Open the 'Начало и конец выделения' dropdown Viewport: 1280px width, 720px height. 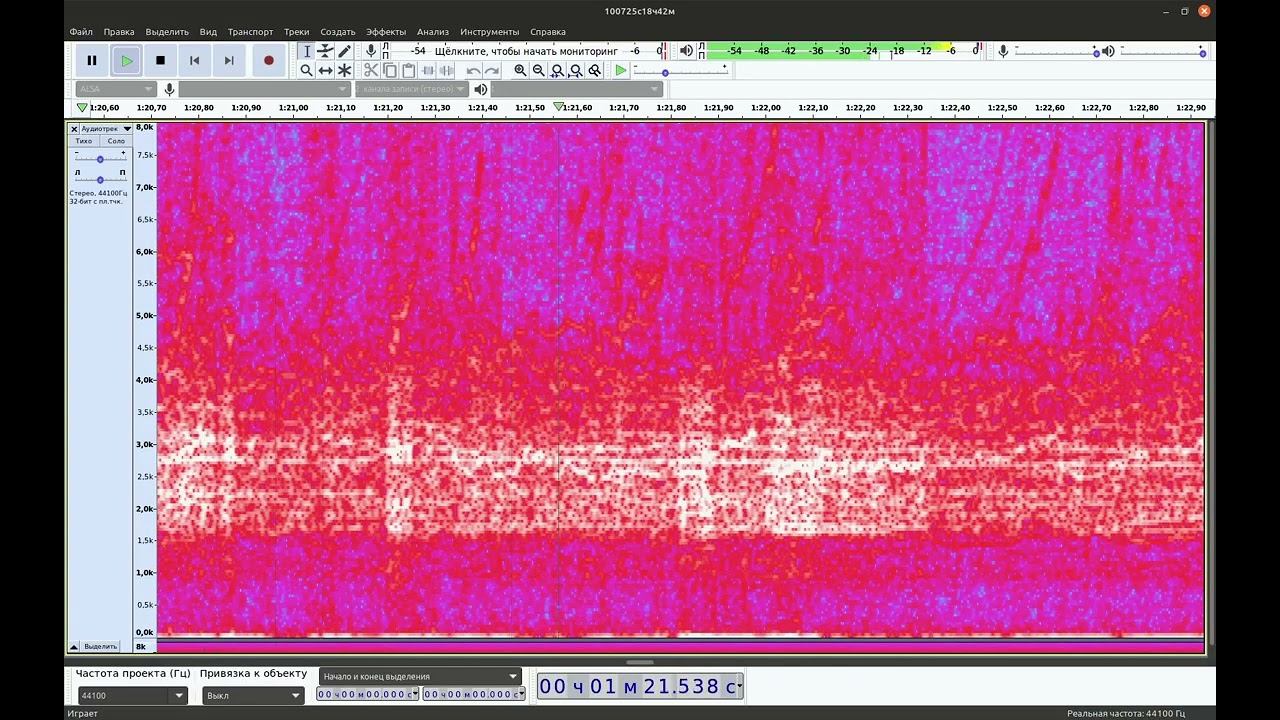[x=420, y=676]
